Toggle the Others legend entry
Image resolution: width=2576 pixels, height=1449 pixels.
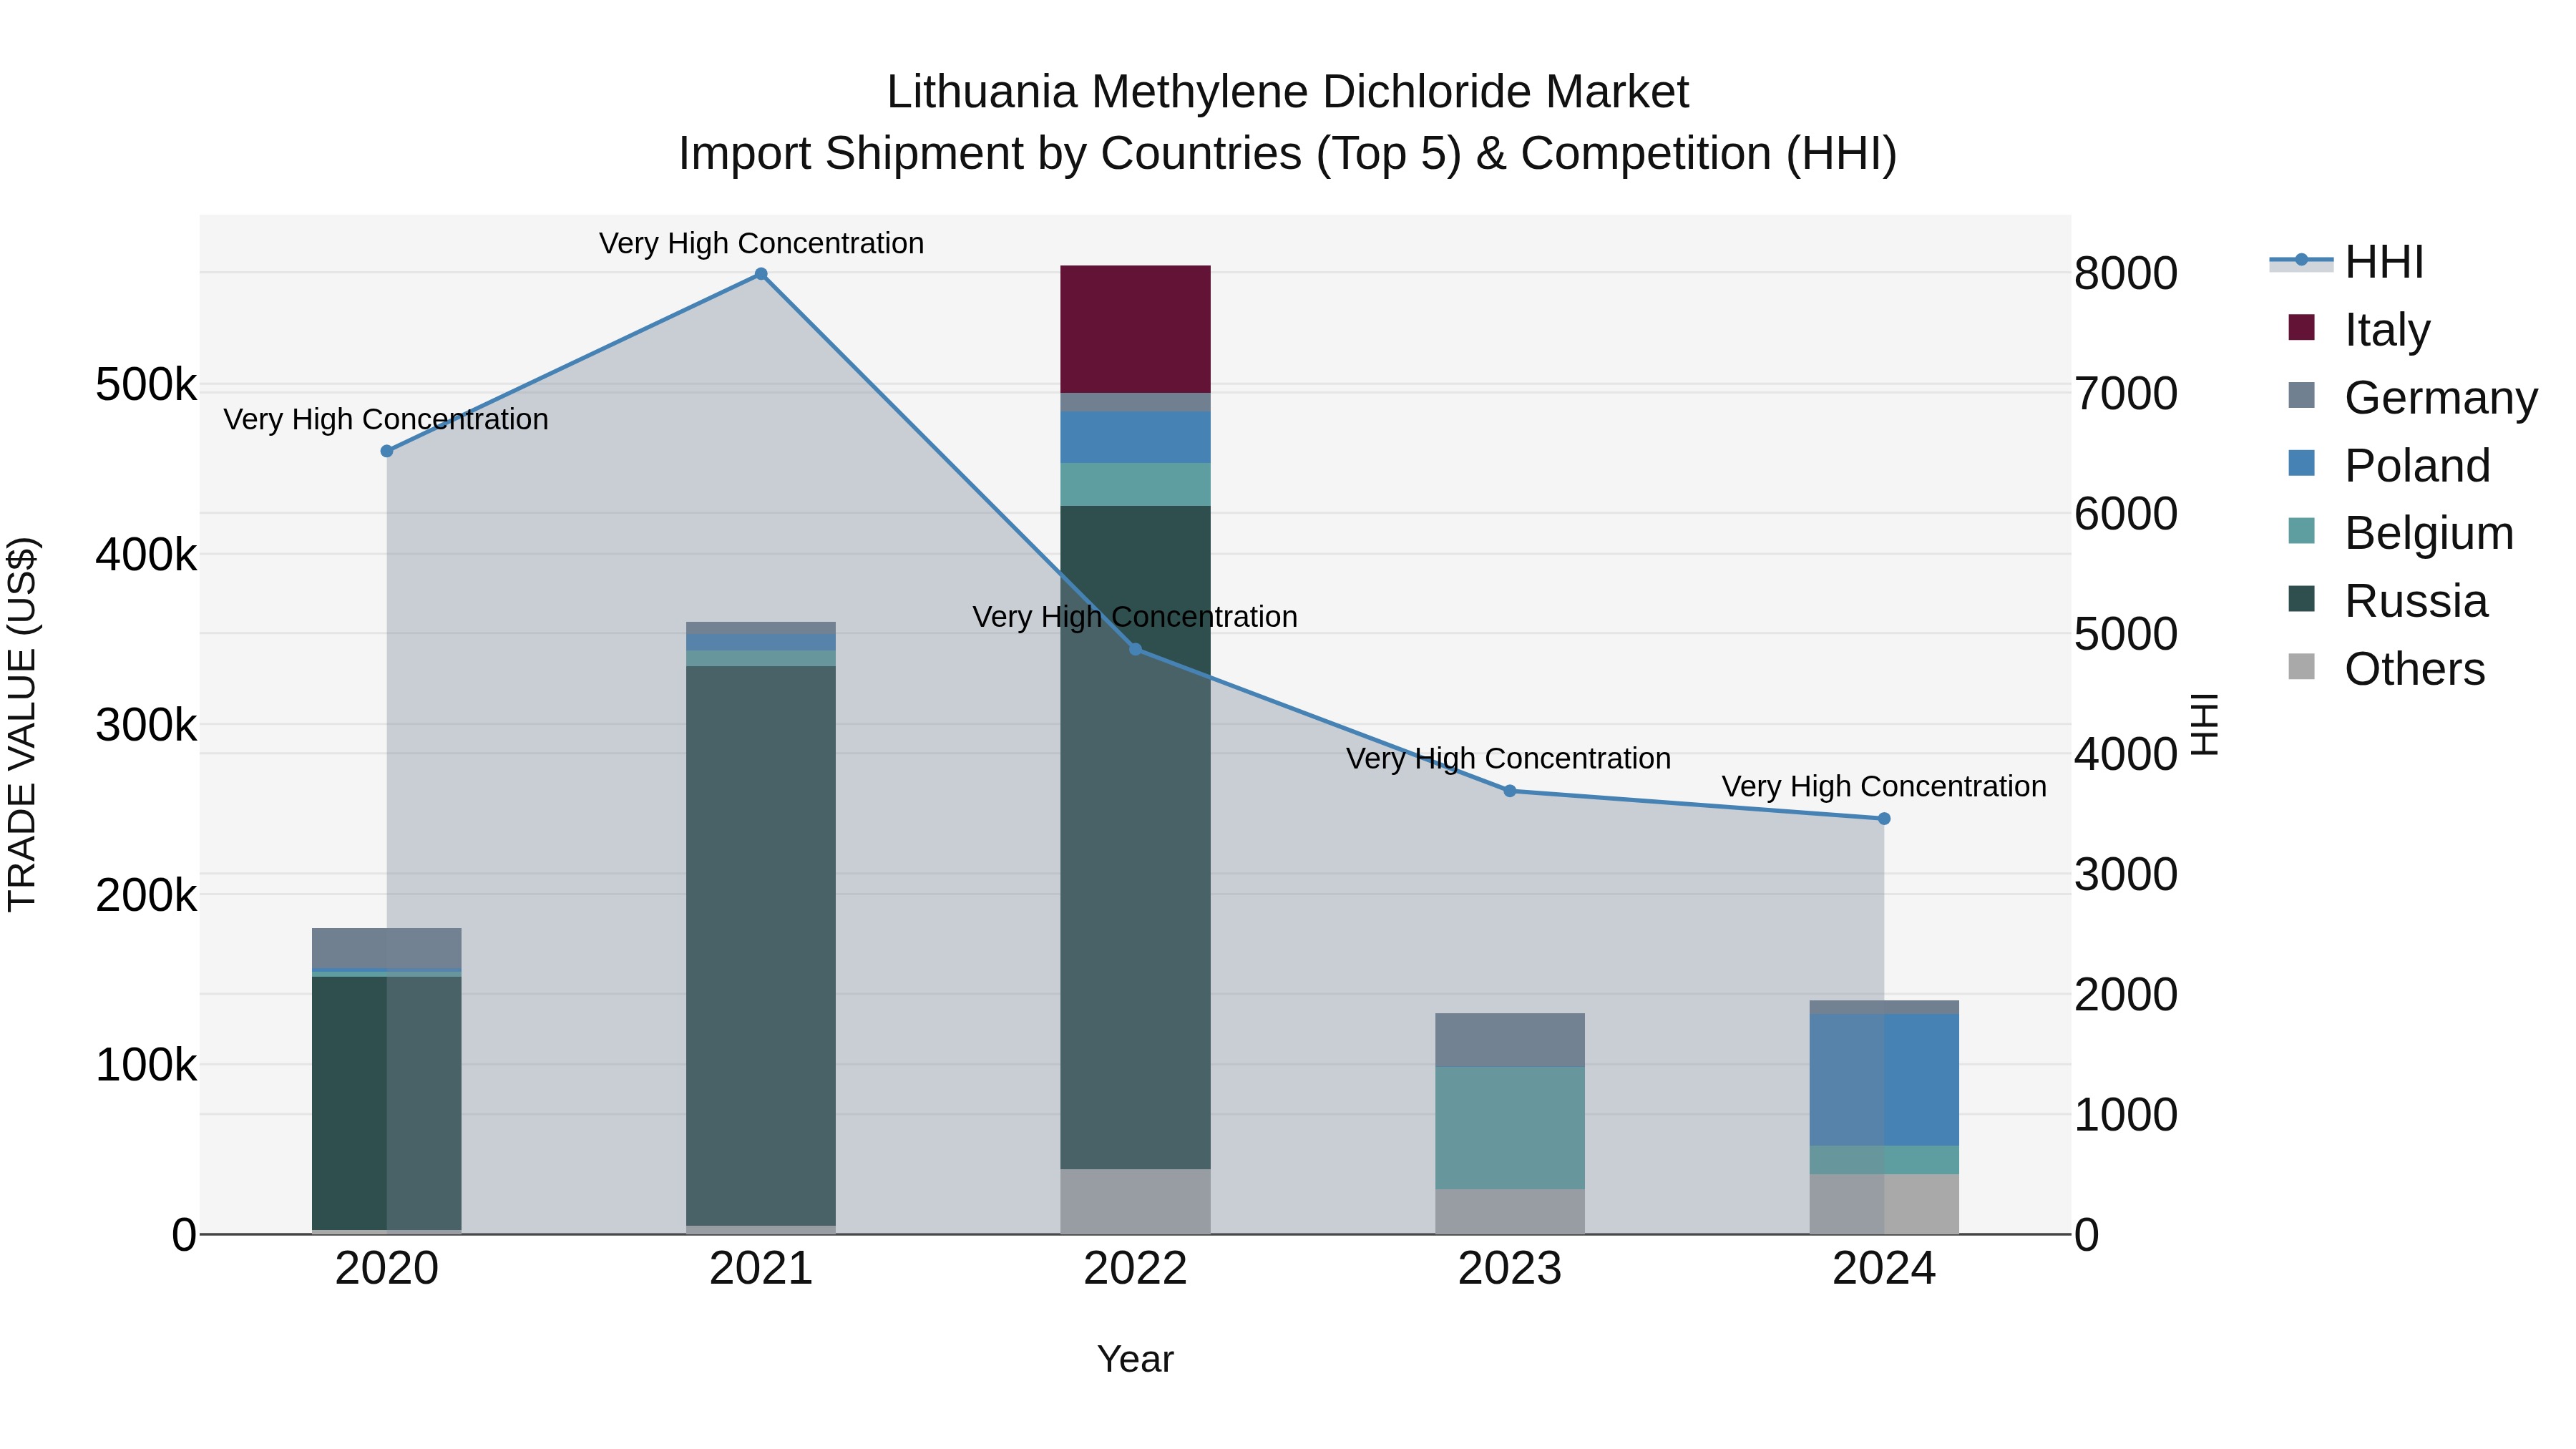tap(2386, 669)
